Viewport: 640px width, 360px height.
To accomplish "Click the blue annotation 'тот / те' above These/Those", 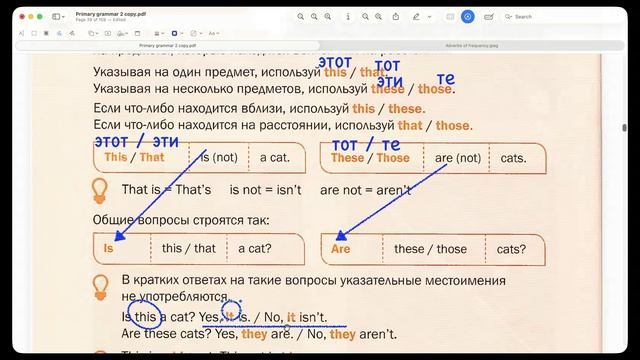I will (366, 144).
